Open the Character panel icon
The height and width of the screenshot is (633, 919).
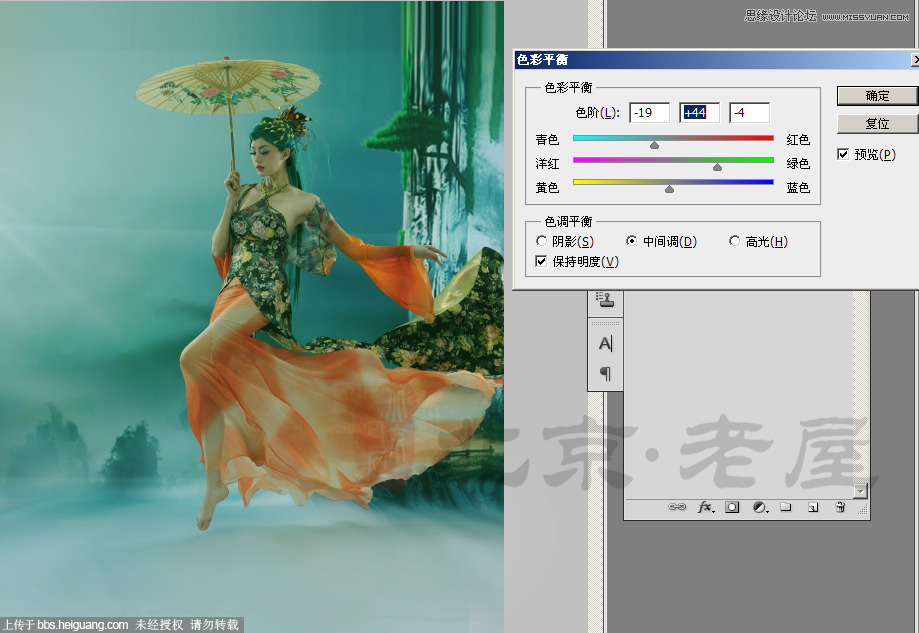click(605, 343)
